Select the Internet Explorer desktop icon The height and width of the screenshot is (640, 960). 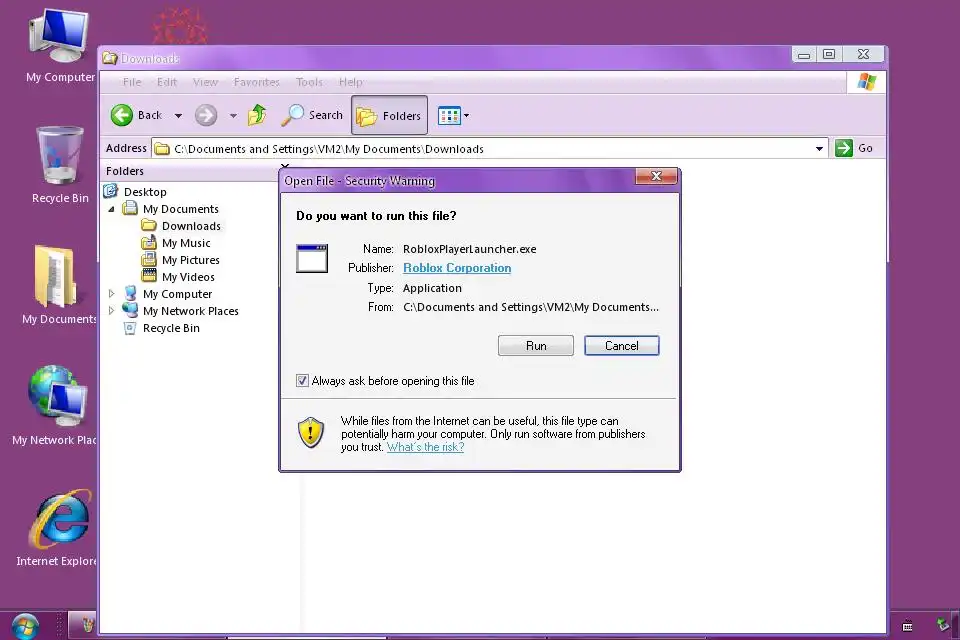(58, 527)
